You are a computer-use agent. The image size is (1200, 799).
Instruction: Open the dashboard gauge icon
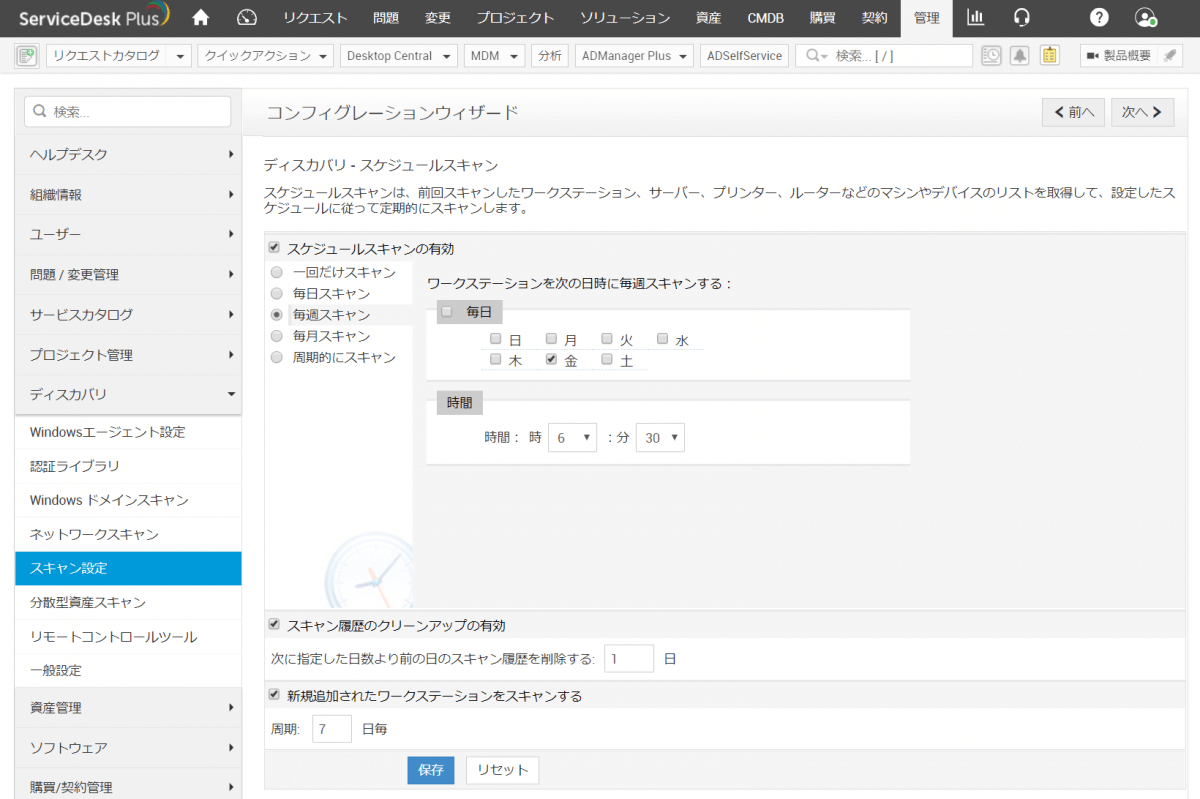(248, 17)
